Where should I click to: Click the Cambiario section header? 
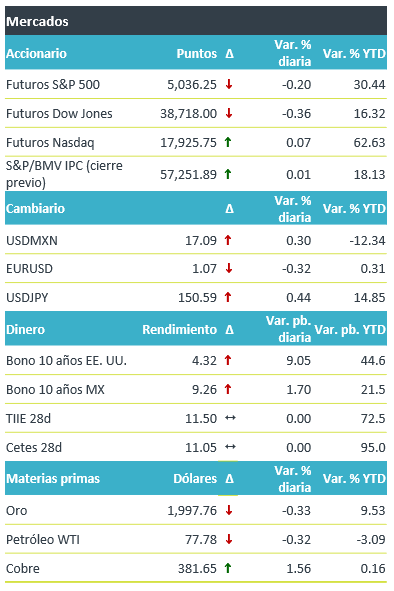pyautogui.click(x=35, y=208)
